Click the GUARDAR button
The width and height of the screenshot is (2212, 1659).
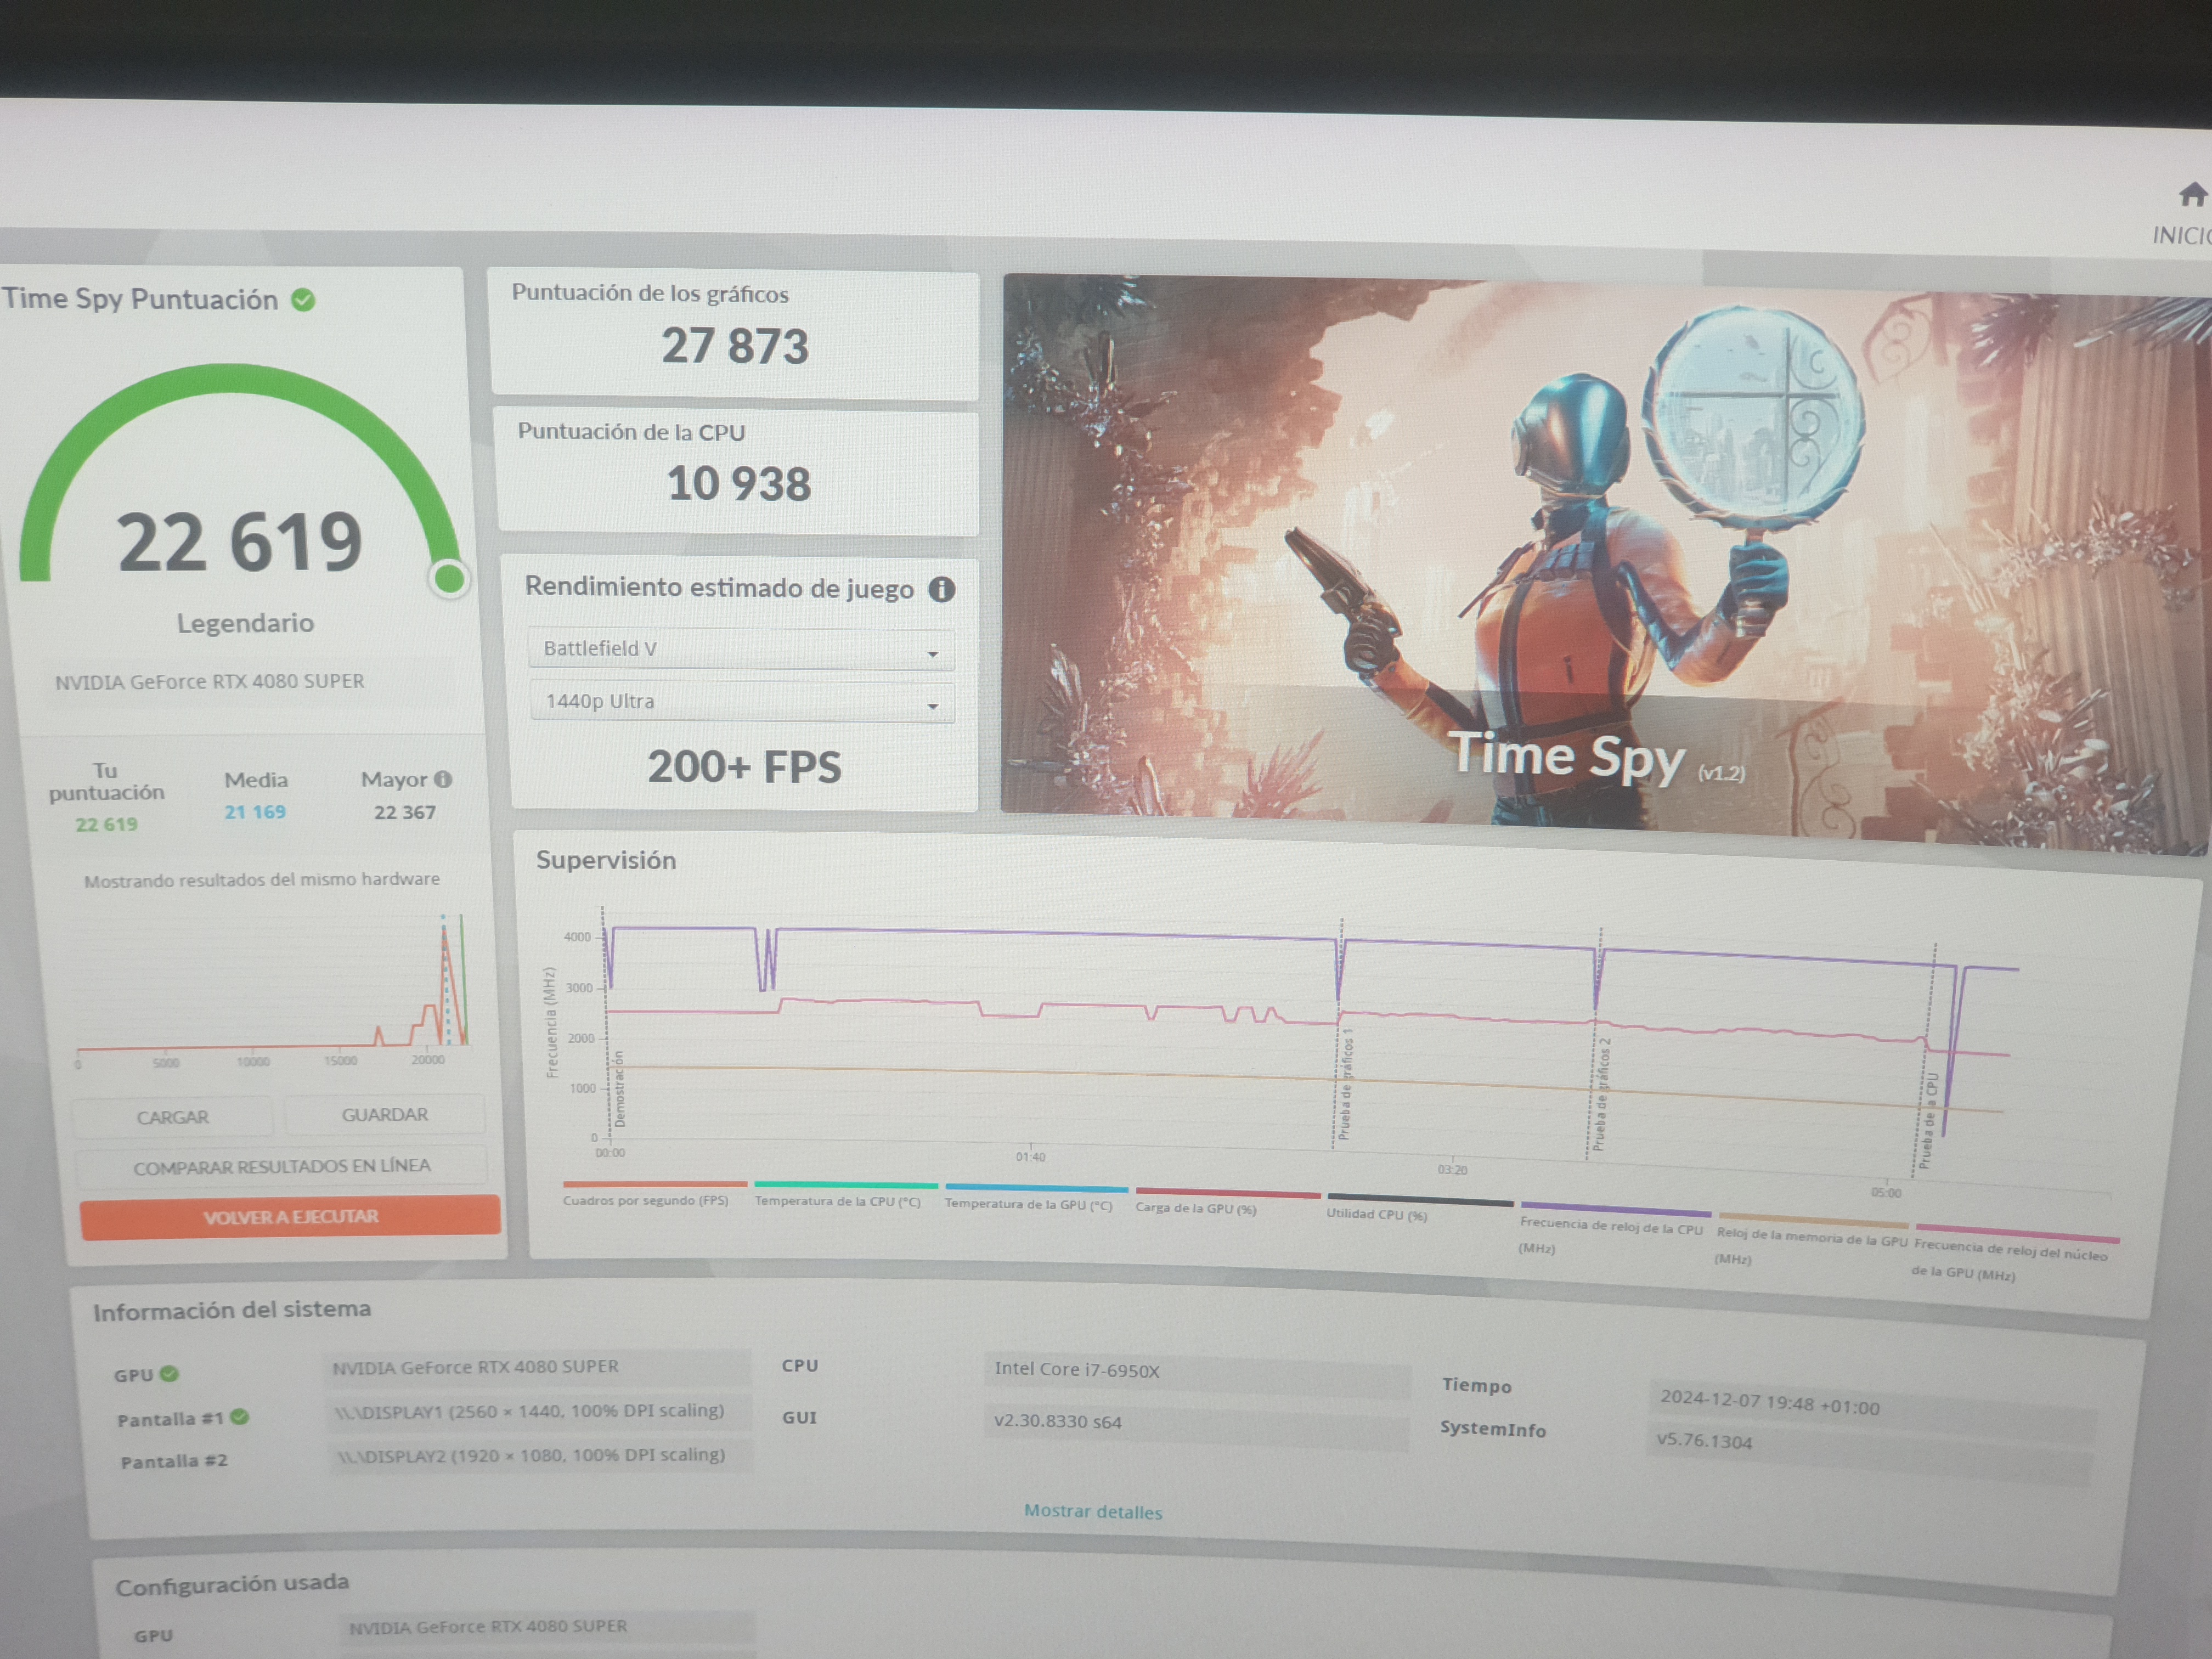click(385, 1114)
